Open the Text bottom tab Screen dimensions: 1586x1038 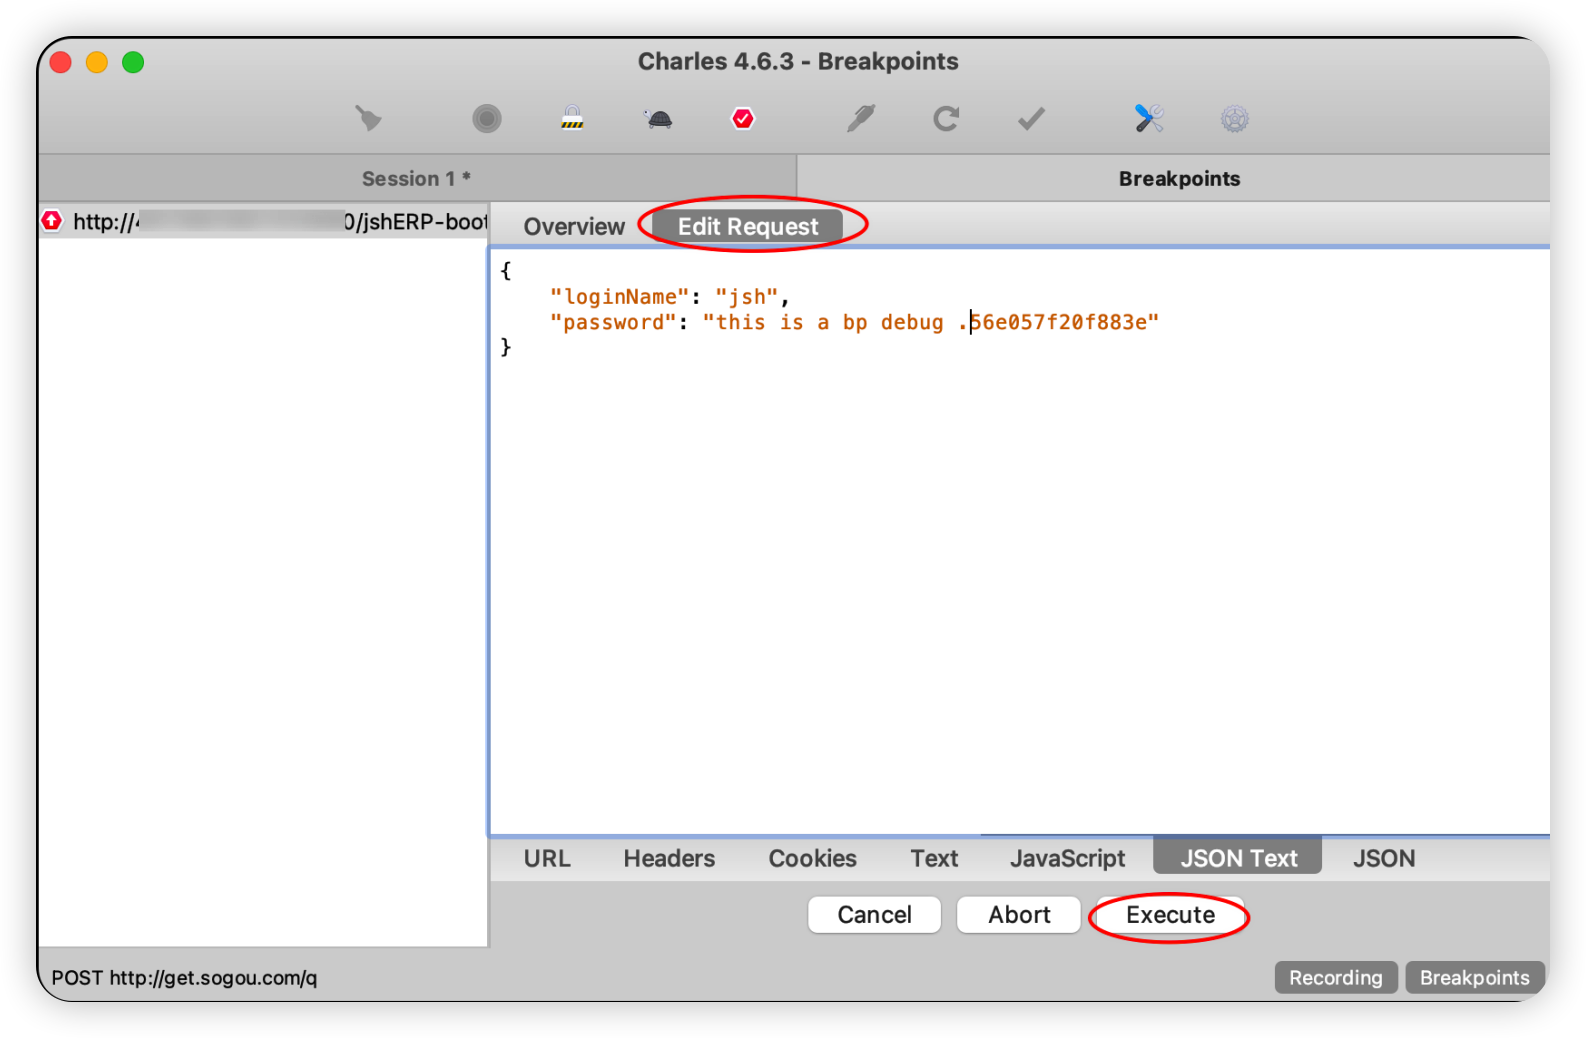(934, 859)
